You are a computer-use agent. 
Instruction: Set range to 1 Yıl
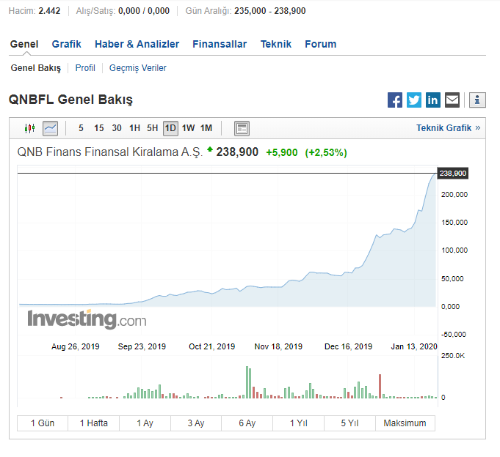(298, 423)
